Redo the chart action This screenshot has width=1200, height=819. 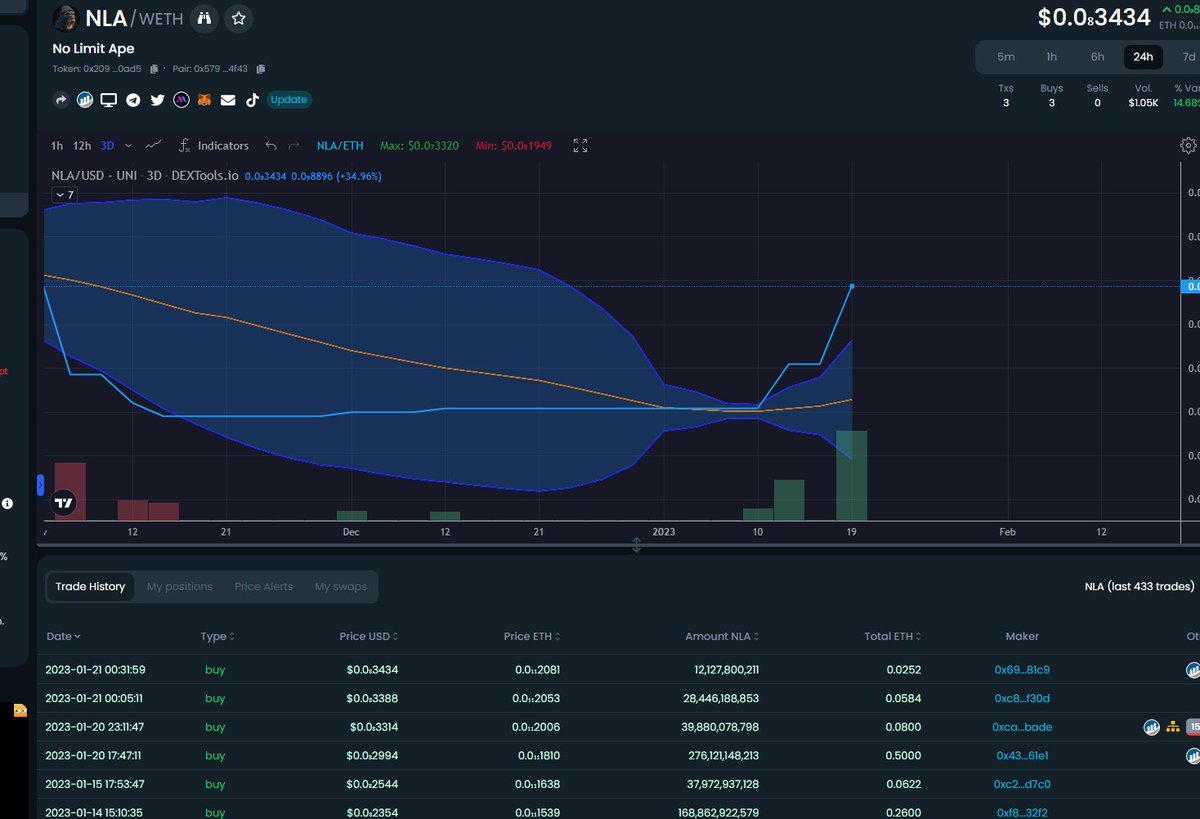pyautogui.click(x=294, y=146)
